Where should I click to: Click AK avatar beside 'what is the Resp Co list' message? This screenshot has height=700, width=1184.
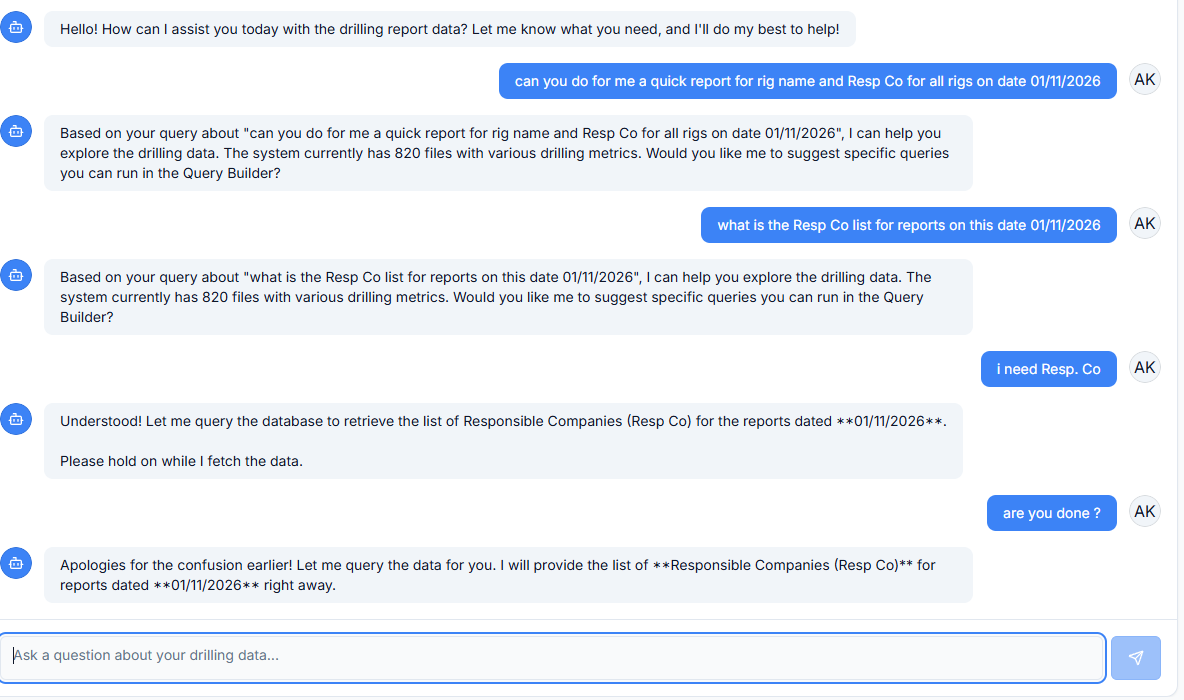coord(1145,224)
